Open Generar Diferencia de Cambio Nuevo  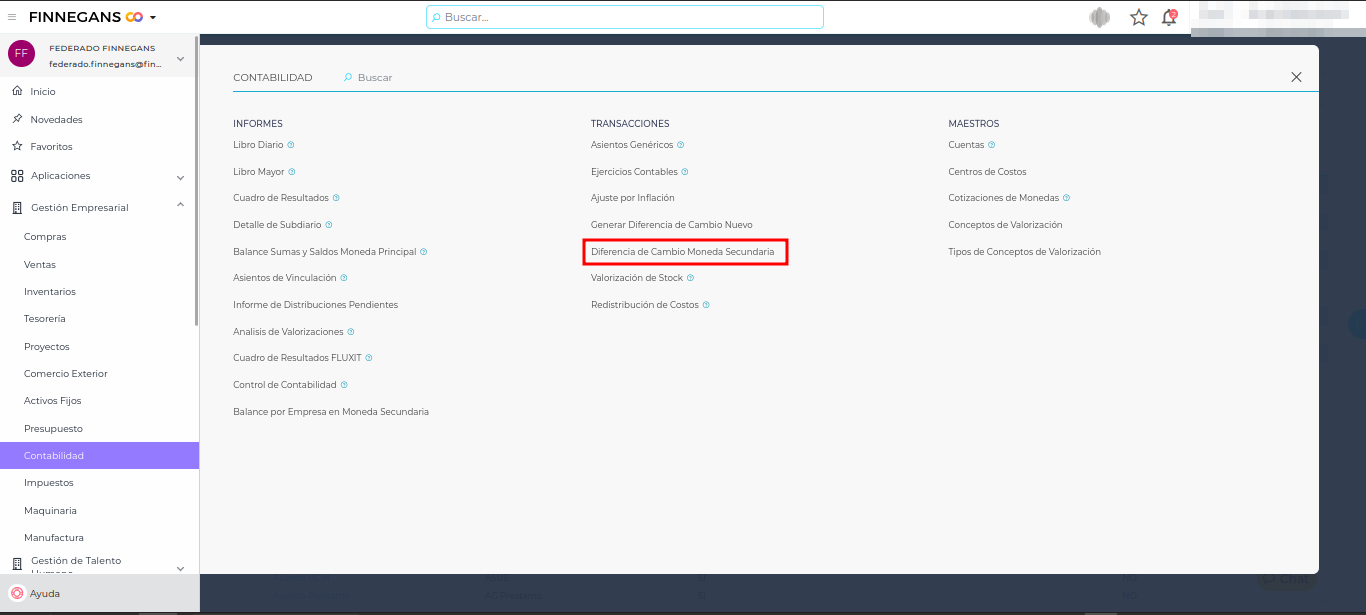(672, 225)
